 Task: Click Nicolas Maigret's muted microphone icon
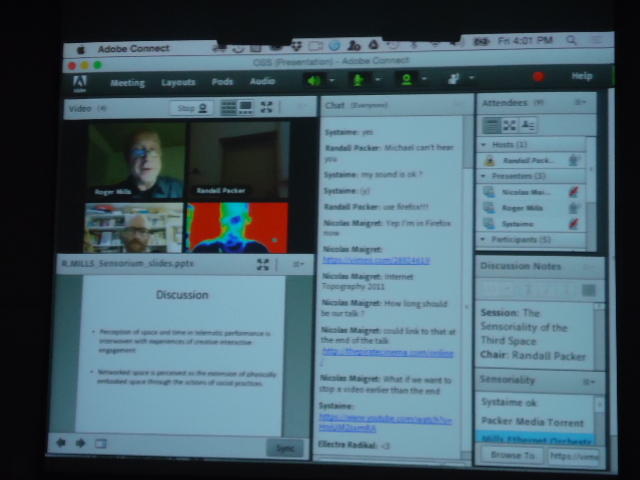point(574,191)
